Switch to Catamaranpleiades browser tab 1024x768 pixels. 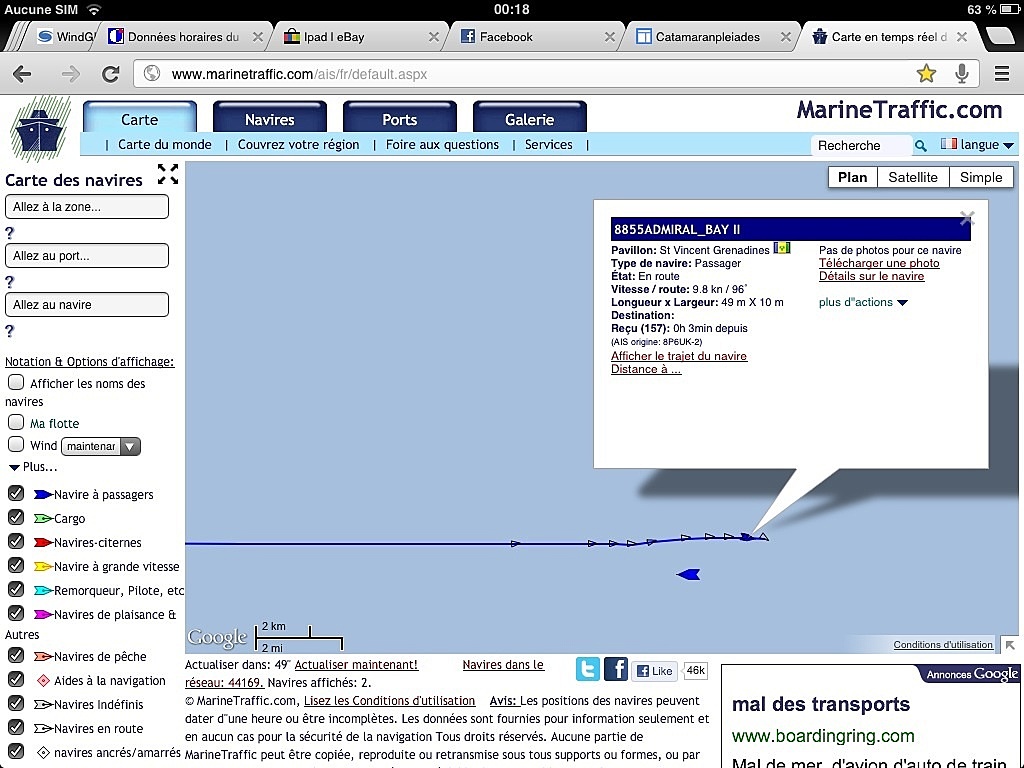point(709,37)
